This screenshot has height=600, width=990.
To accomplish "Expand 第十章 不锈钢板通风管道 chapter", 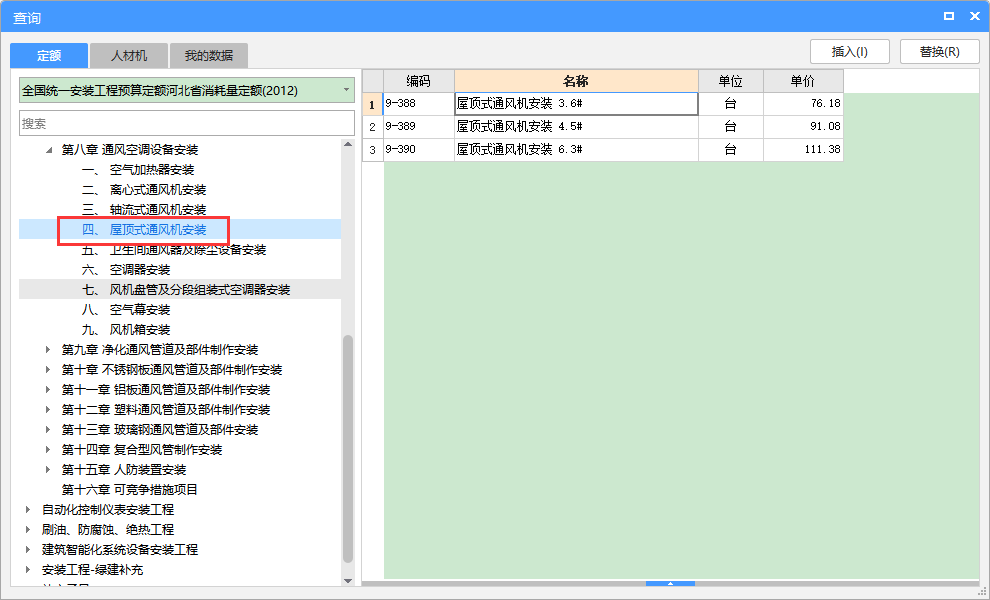I will (x=48, y=369).
